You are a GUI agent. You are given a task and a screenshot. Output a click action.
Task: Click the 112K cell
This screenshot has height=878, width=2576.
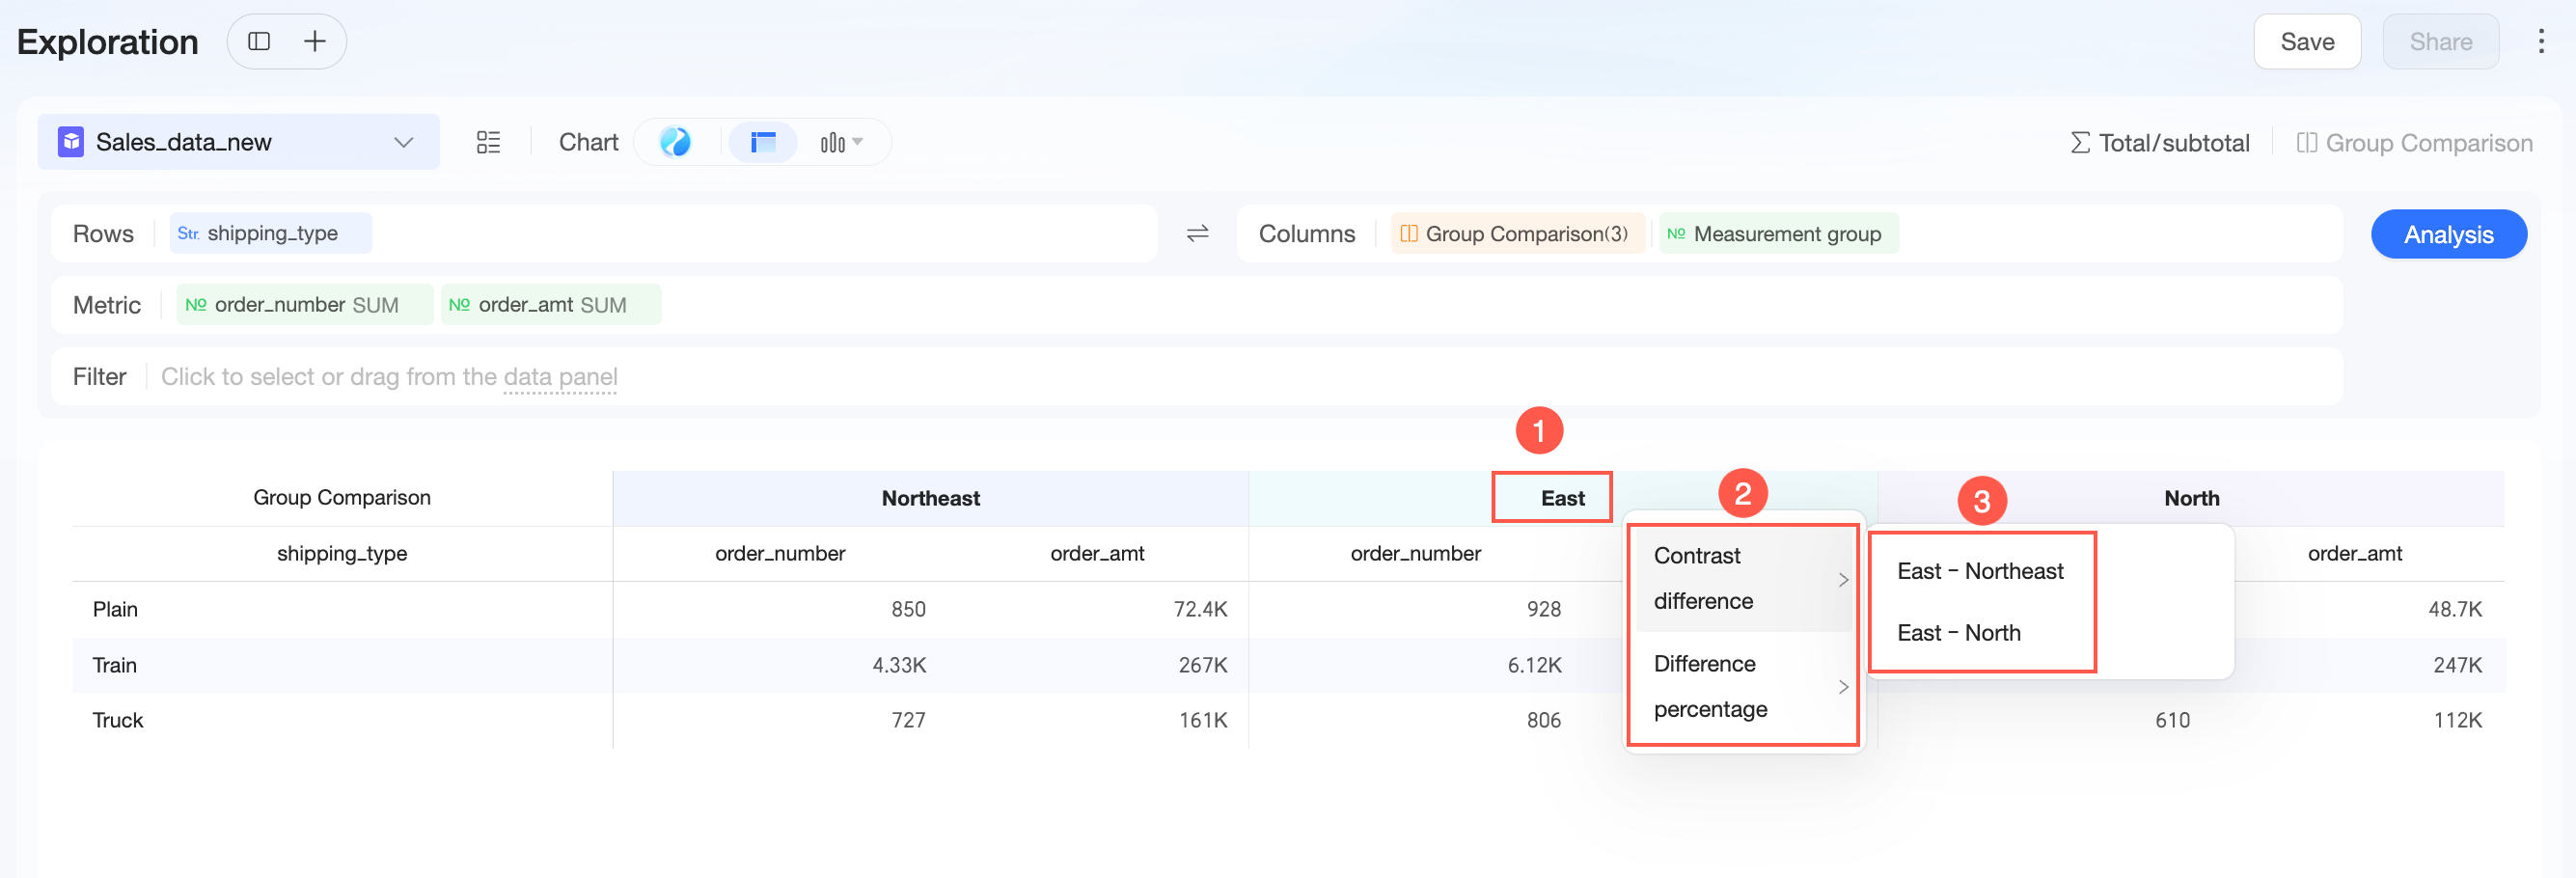click(2457, 720)
